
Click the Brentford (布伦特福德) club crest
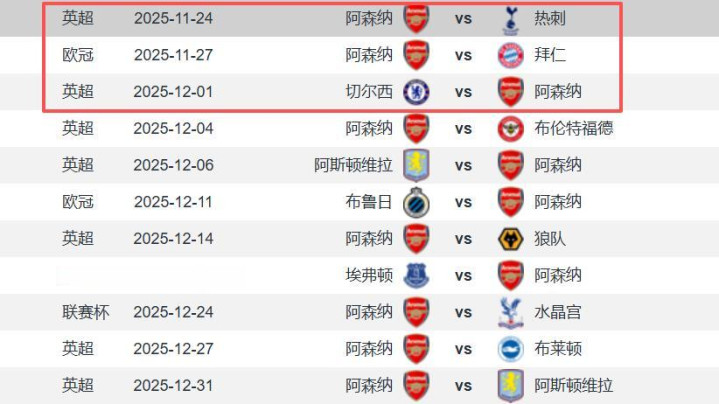tap(511, 128)
